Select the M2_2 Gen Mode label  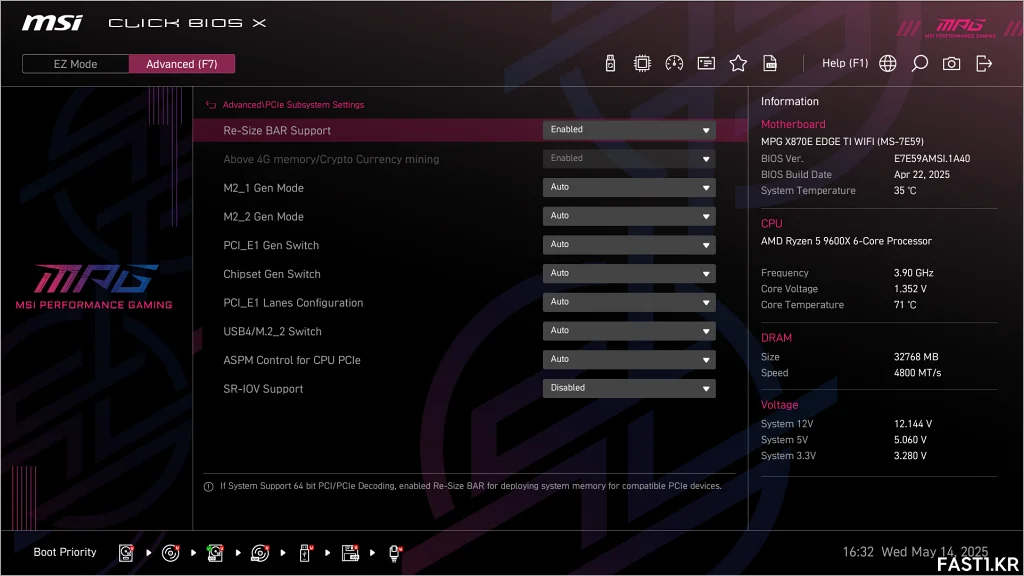pyautogui.click(x=263, y=217)
